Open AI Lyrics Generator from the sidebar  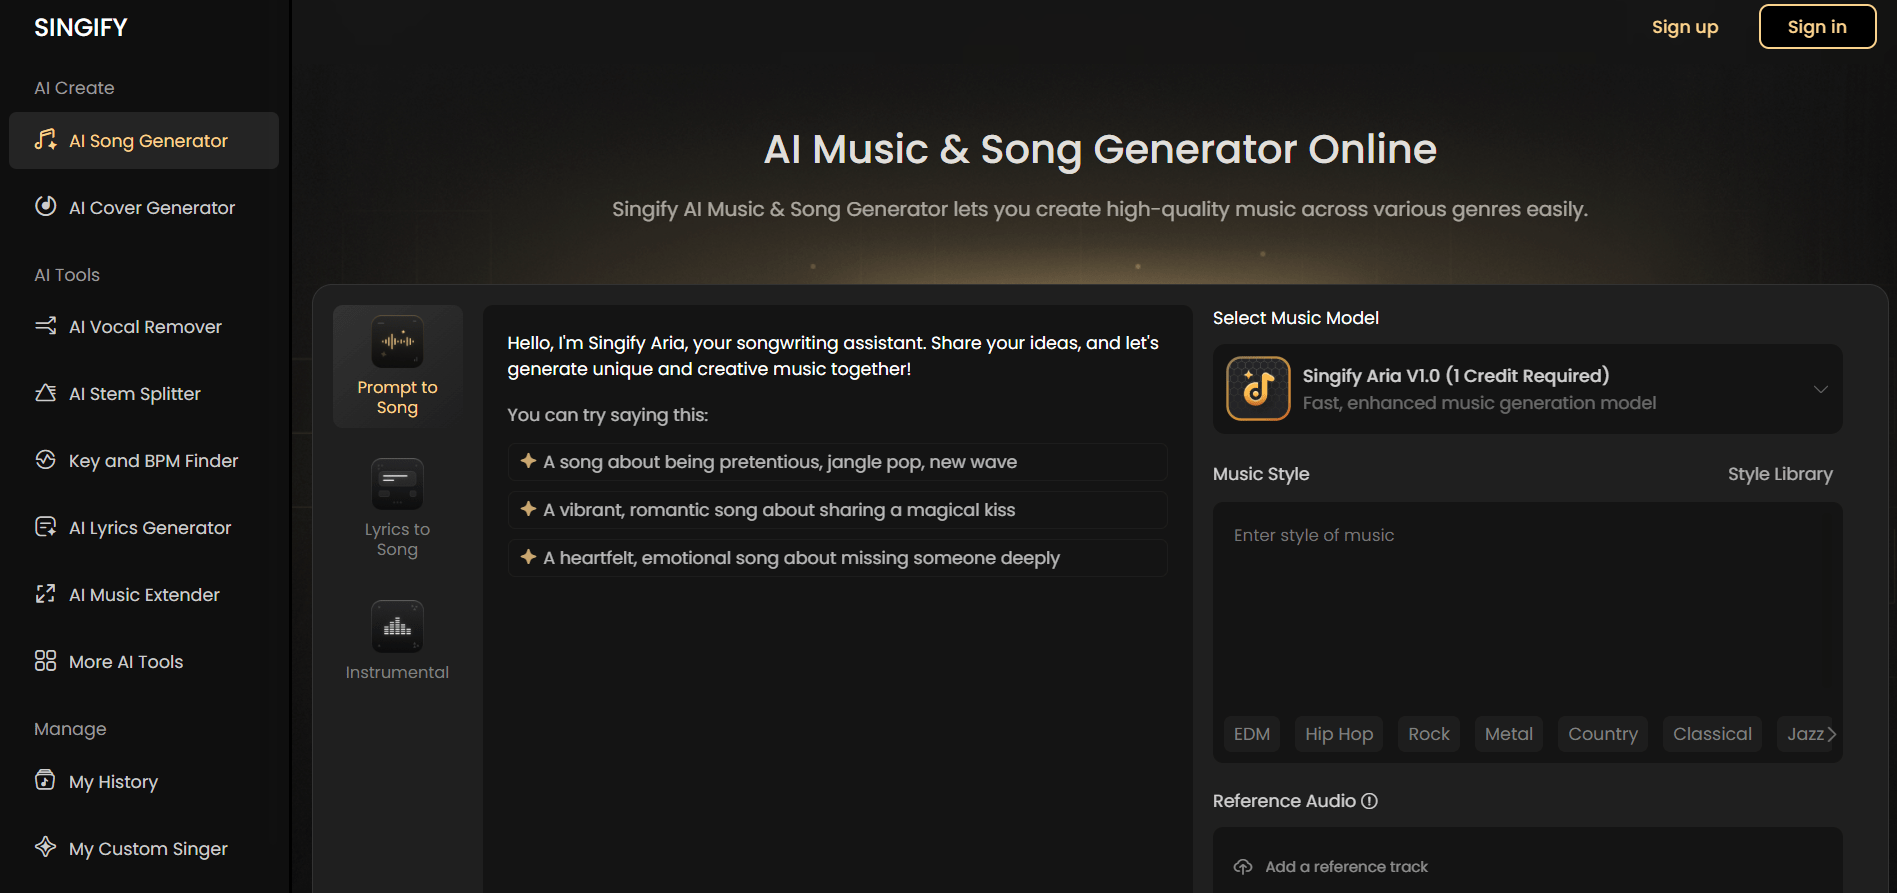coord(144,528)
